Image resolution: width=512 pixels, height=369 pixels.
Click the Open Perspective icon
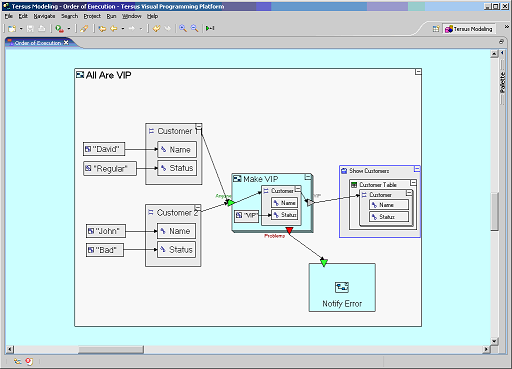436,29
